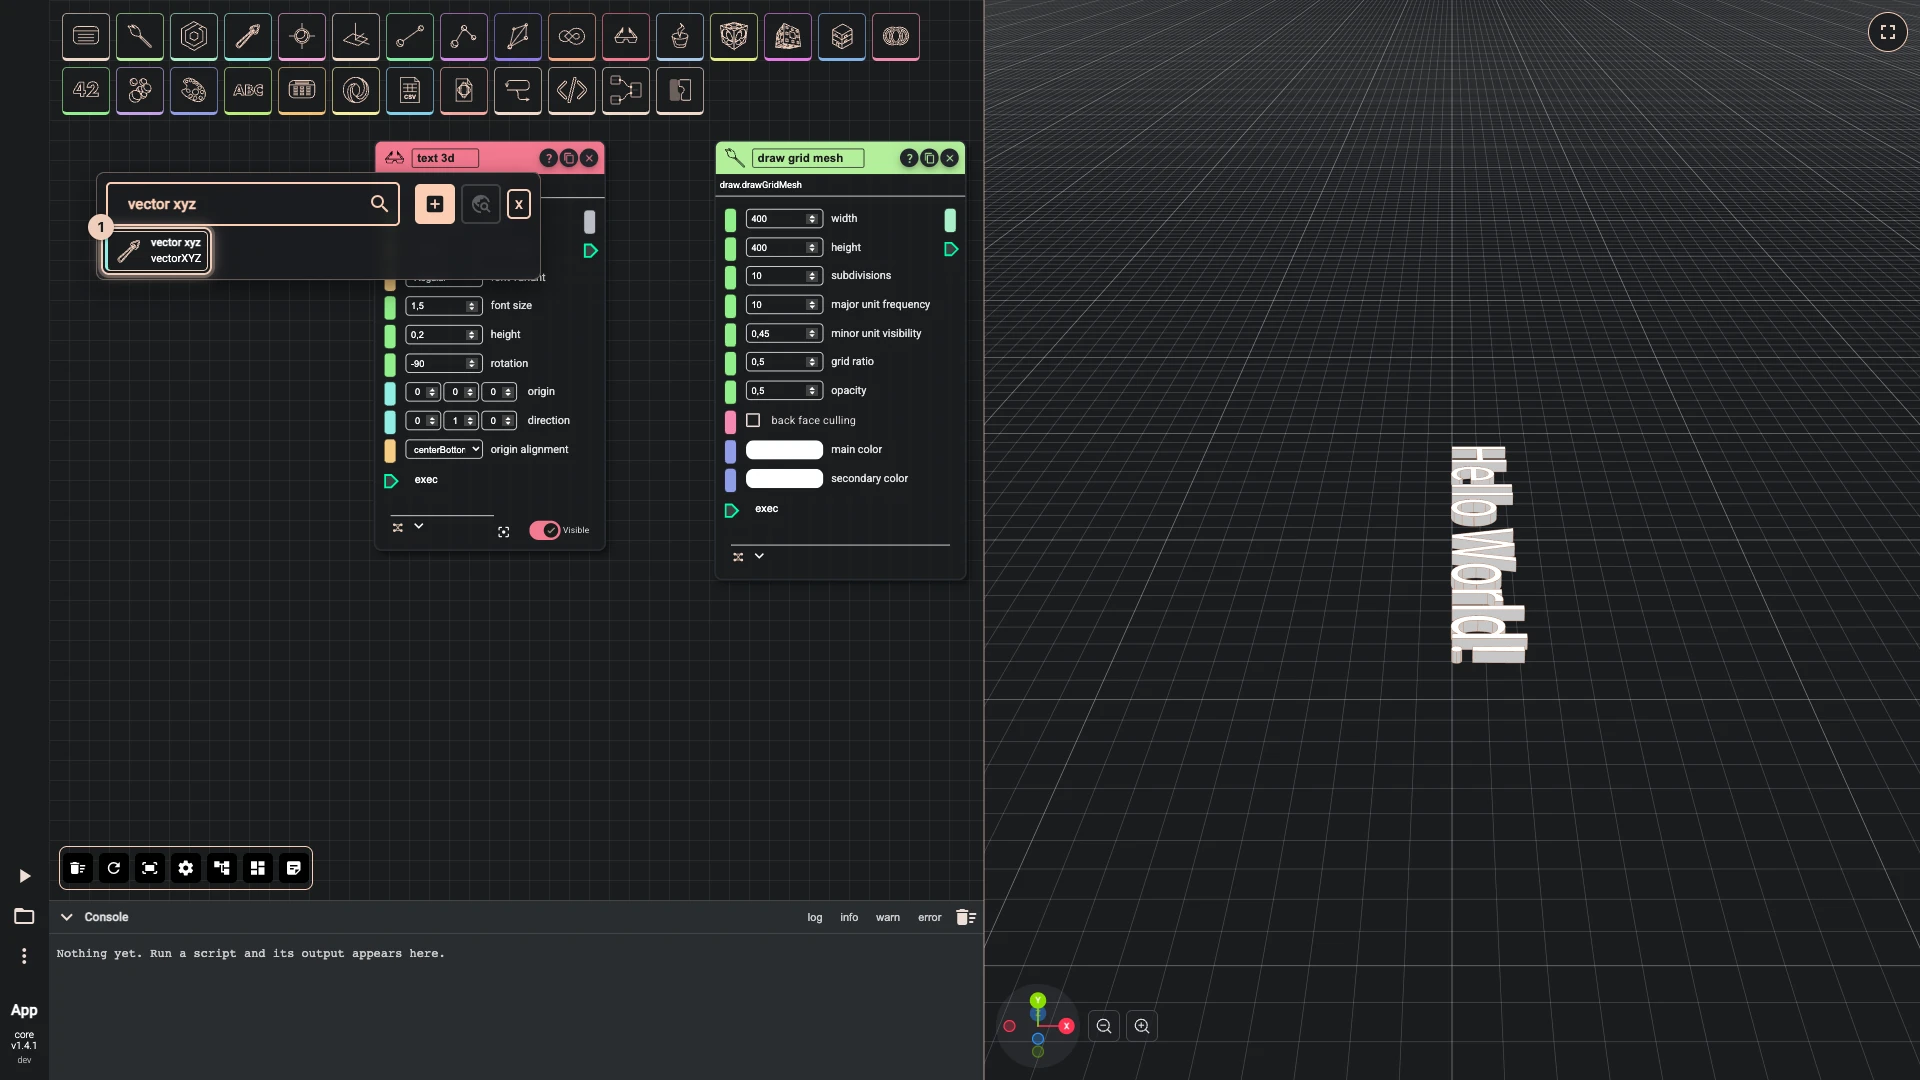Click the gear settings icon in bottom toolbar
The height and width of the screenshot is (1080, 1920).
(186, 868)
